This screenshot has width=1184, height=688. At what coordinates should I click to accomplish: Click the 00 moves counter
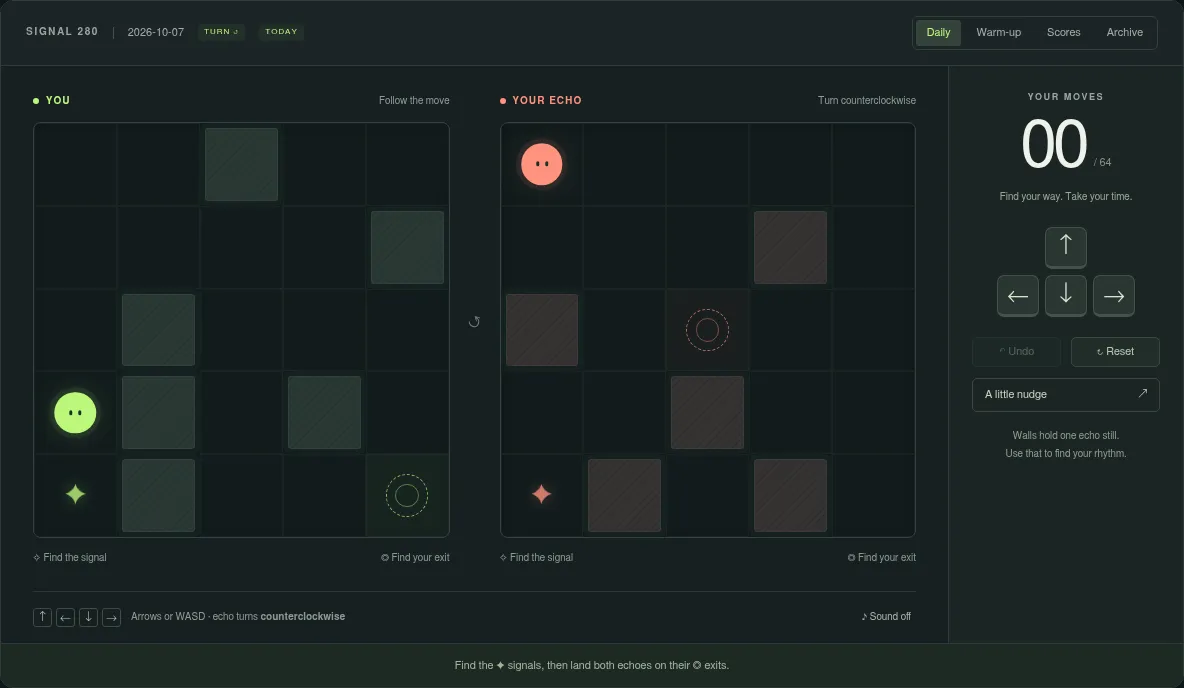point(1054,144)
